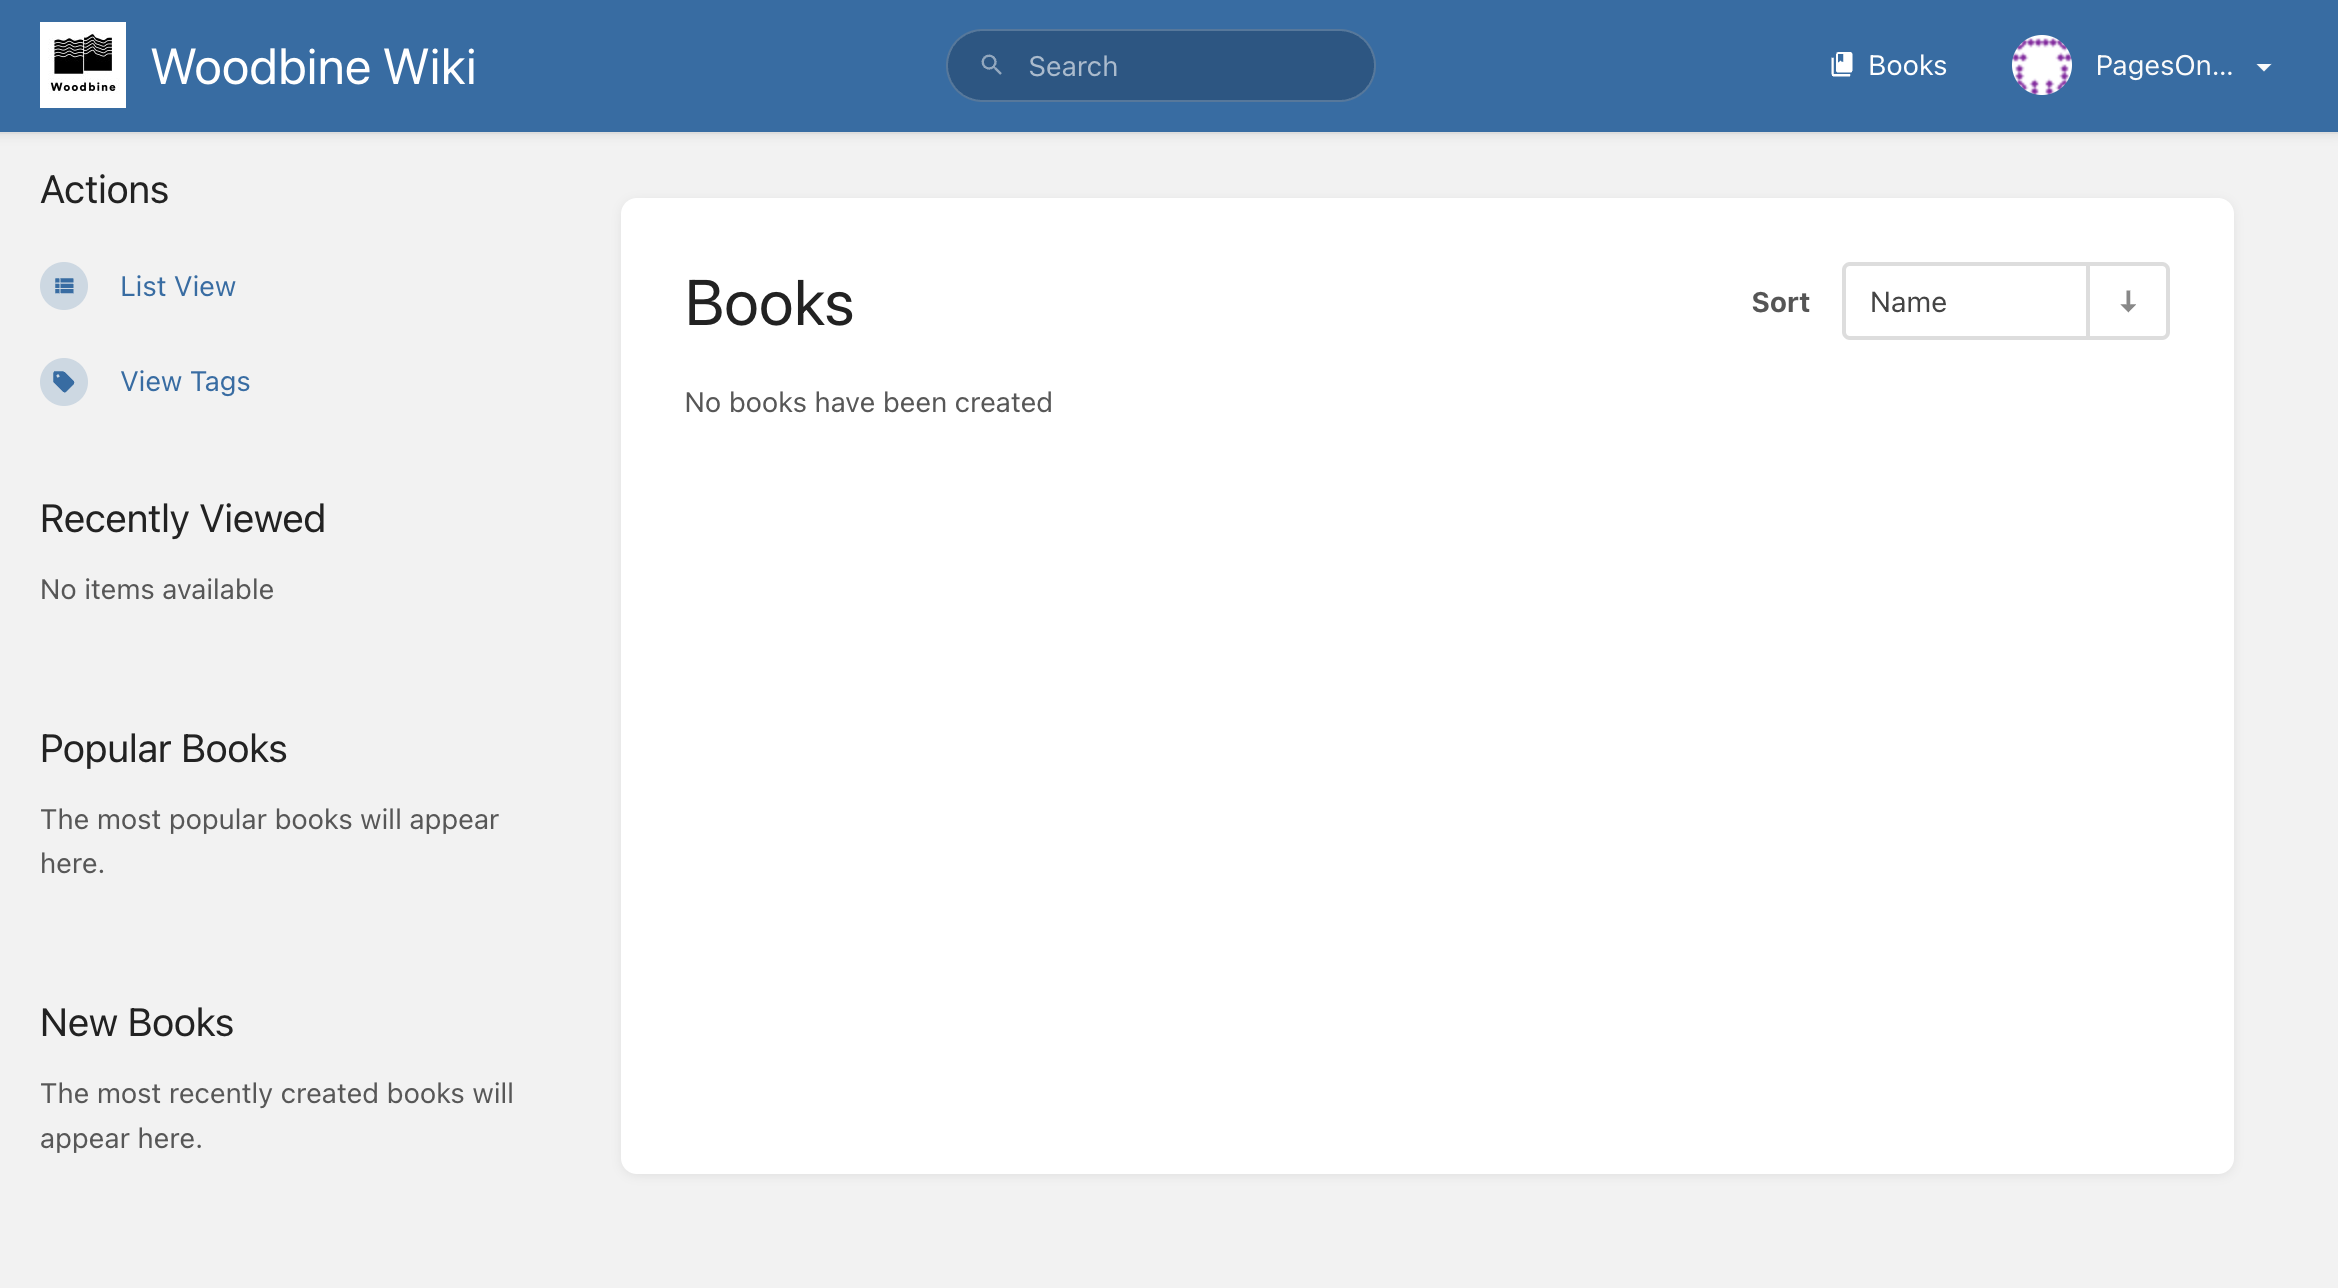Click the List View icon

[x=64, y=286]
